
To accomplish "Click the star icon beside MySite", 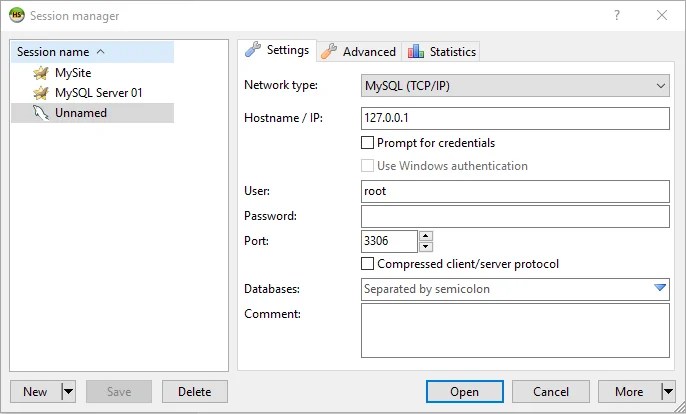I will click(41, 73).
